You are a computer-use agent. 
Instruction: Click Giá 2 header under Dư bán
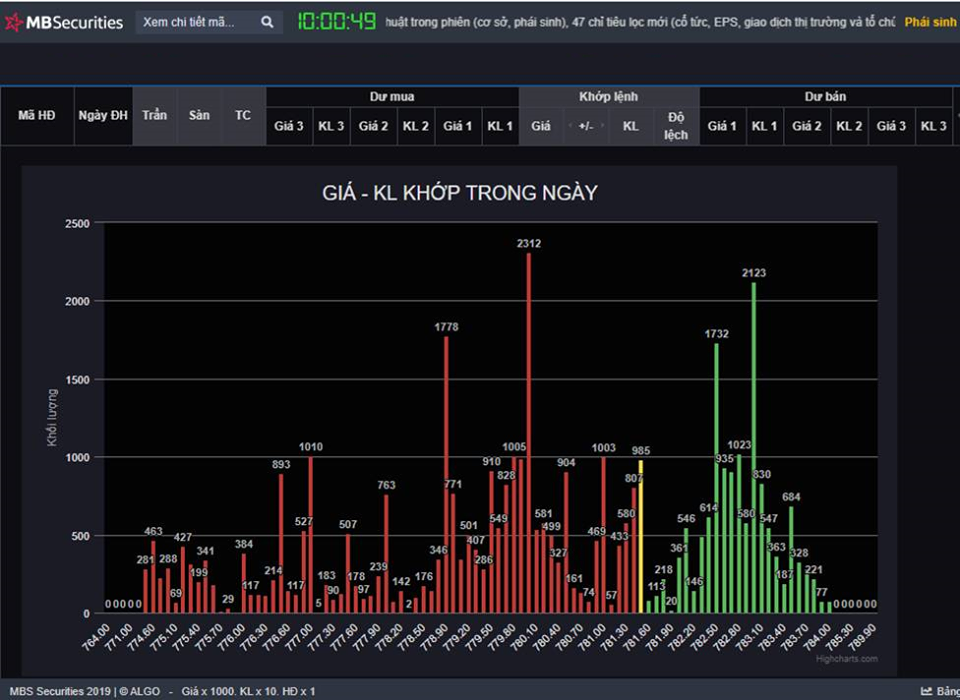click(x=807, y=126)
